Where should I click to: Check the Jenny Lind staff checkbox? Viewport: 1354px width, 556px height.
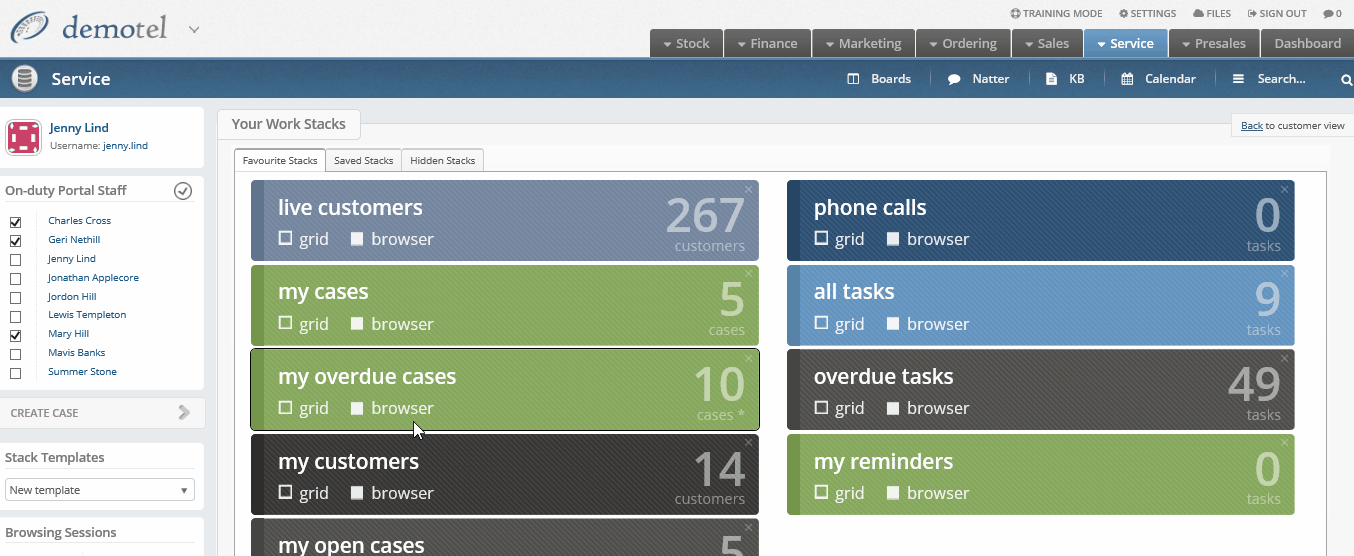point(15,260)
